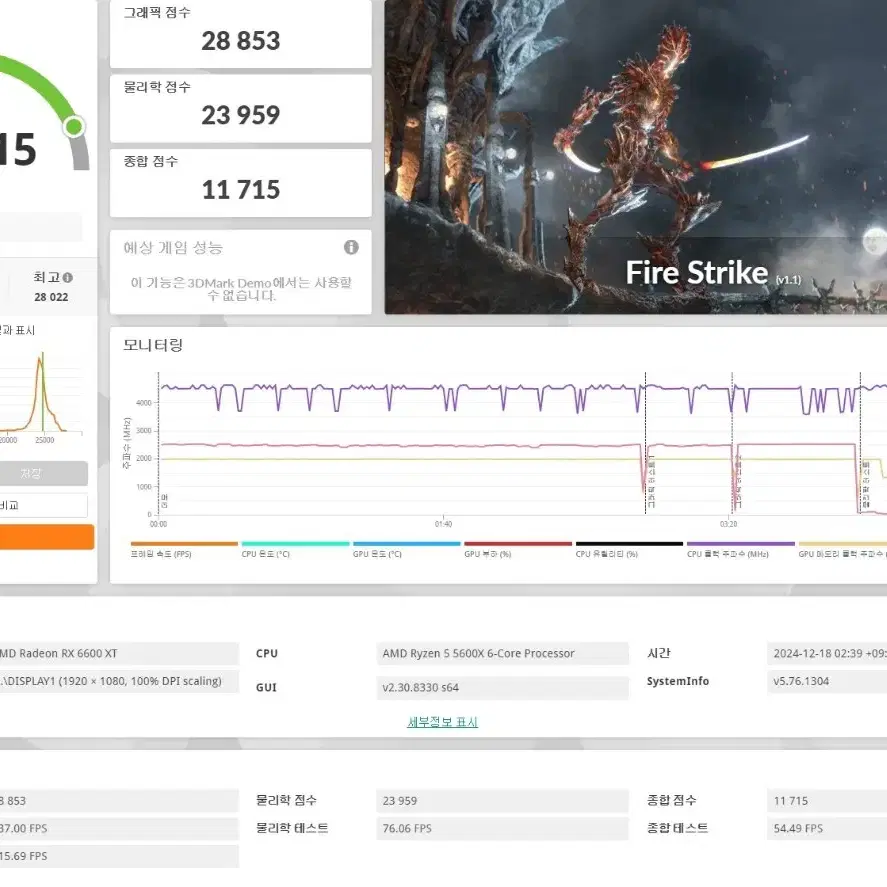Click first dashed test marker at 00:00
This screenshot has width=887, height=887.
point(159,443)
